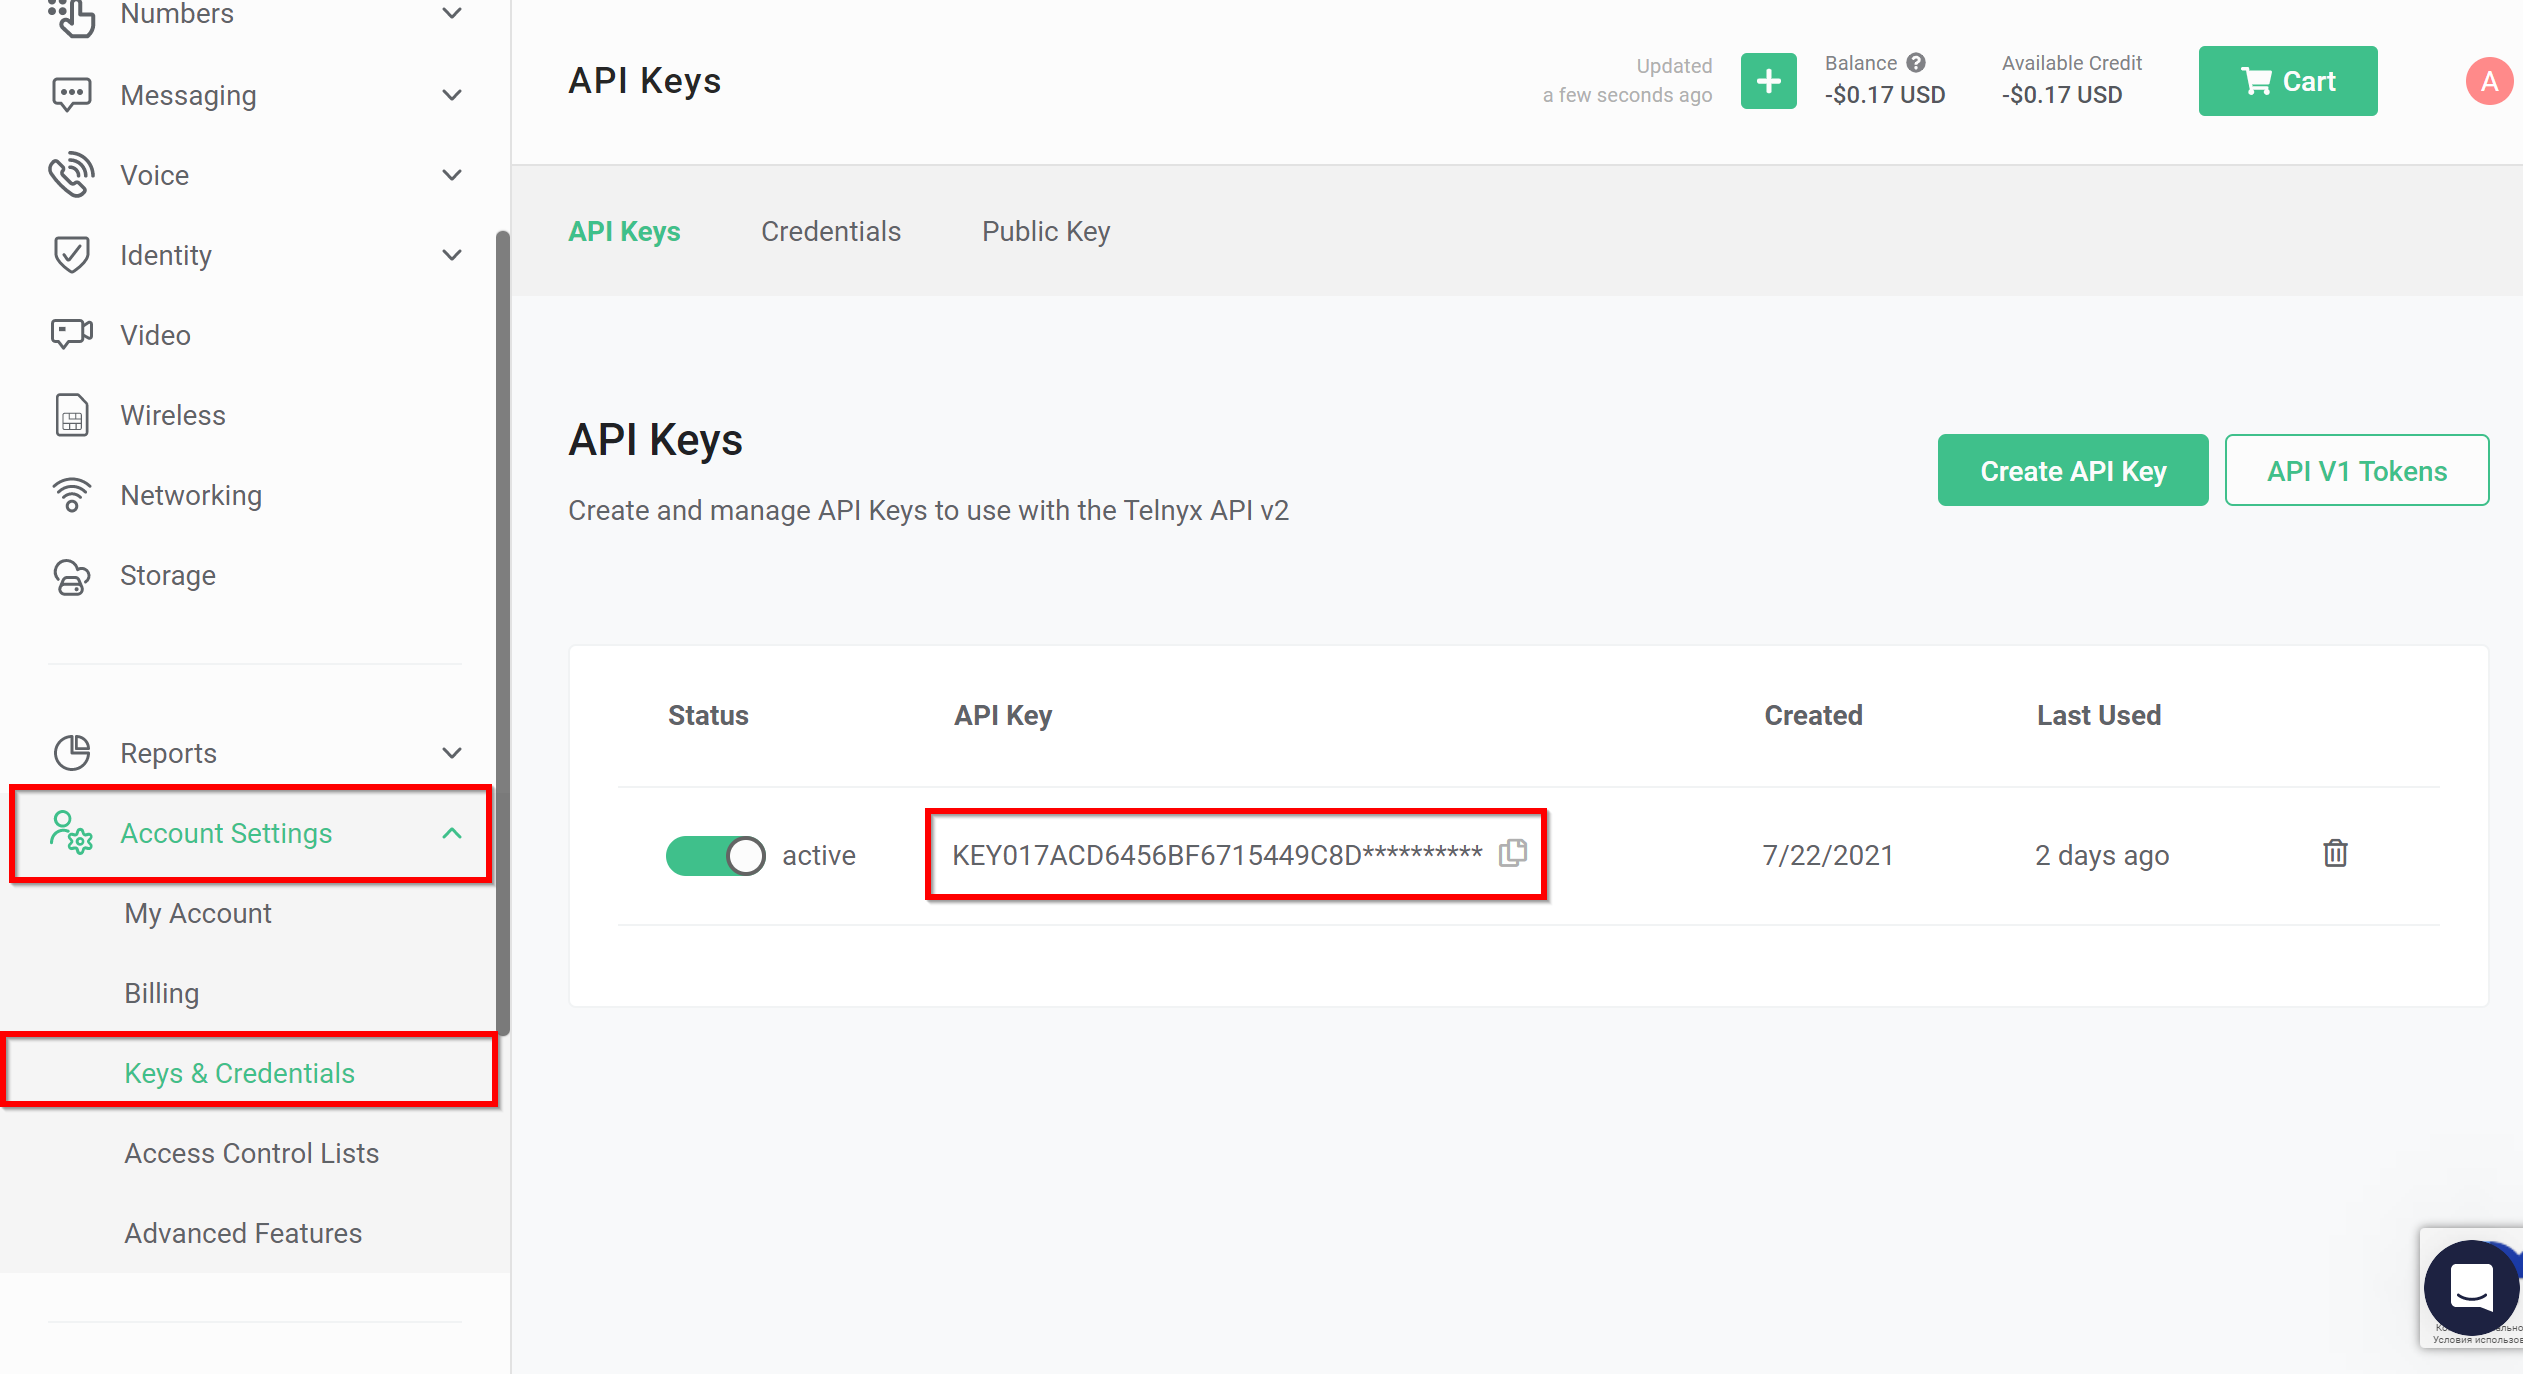
Task: Toggle the active API key switch off
Action: 715,856
